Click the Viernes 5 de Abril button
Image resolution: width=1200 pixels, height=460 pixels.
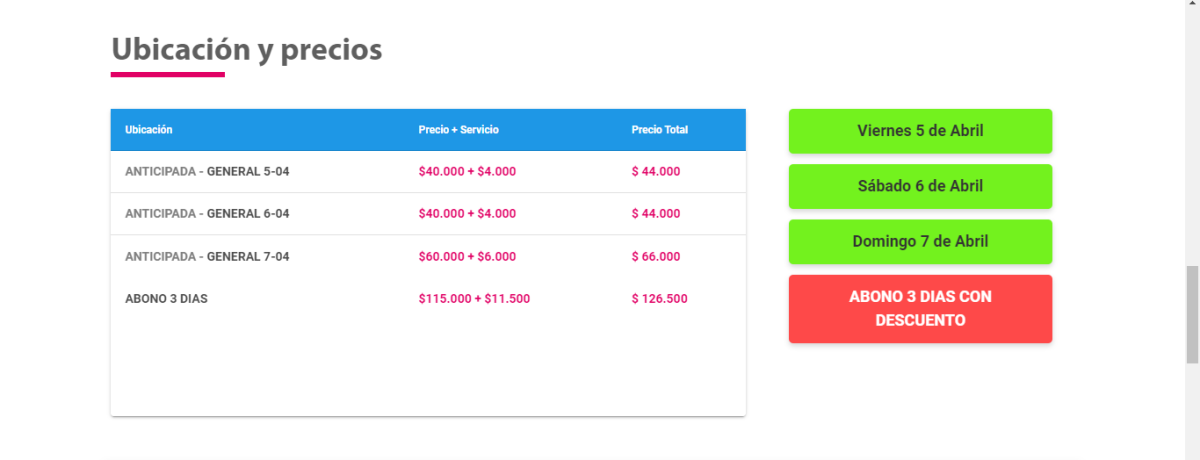pyautogui.click(x=920, y=131)
